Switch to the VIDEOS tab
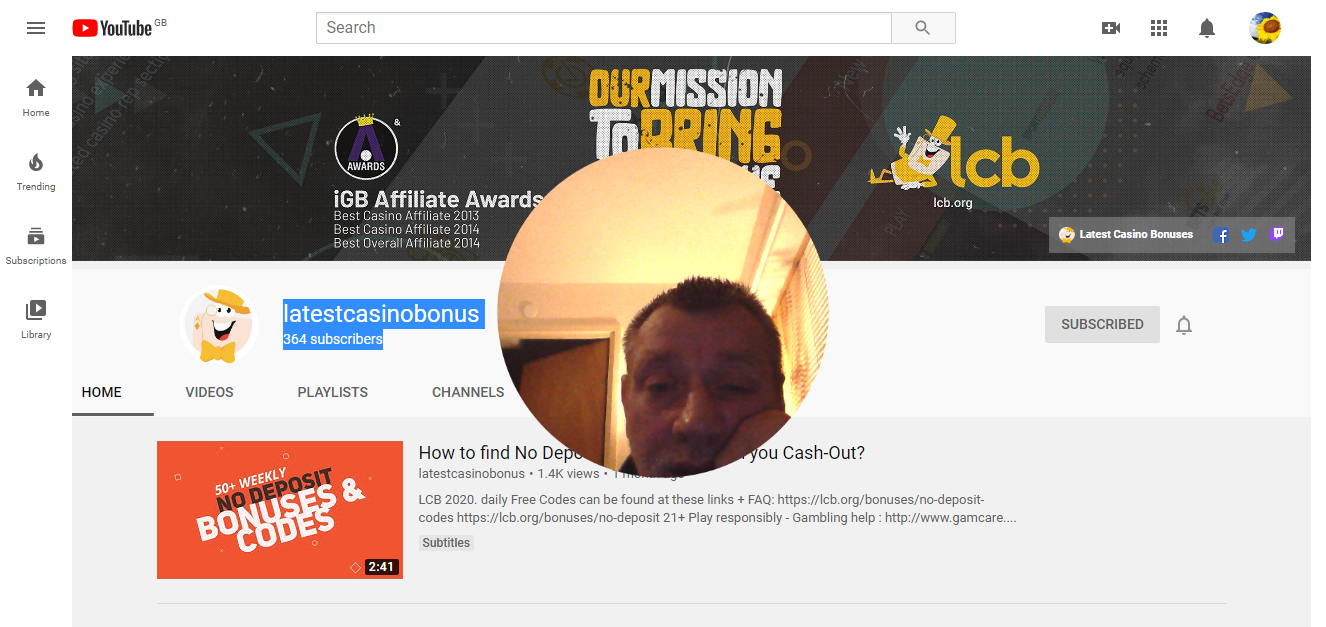Image resolution: width=1326 pixels, height=627 pixels. tap(209, 392)
